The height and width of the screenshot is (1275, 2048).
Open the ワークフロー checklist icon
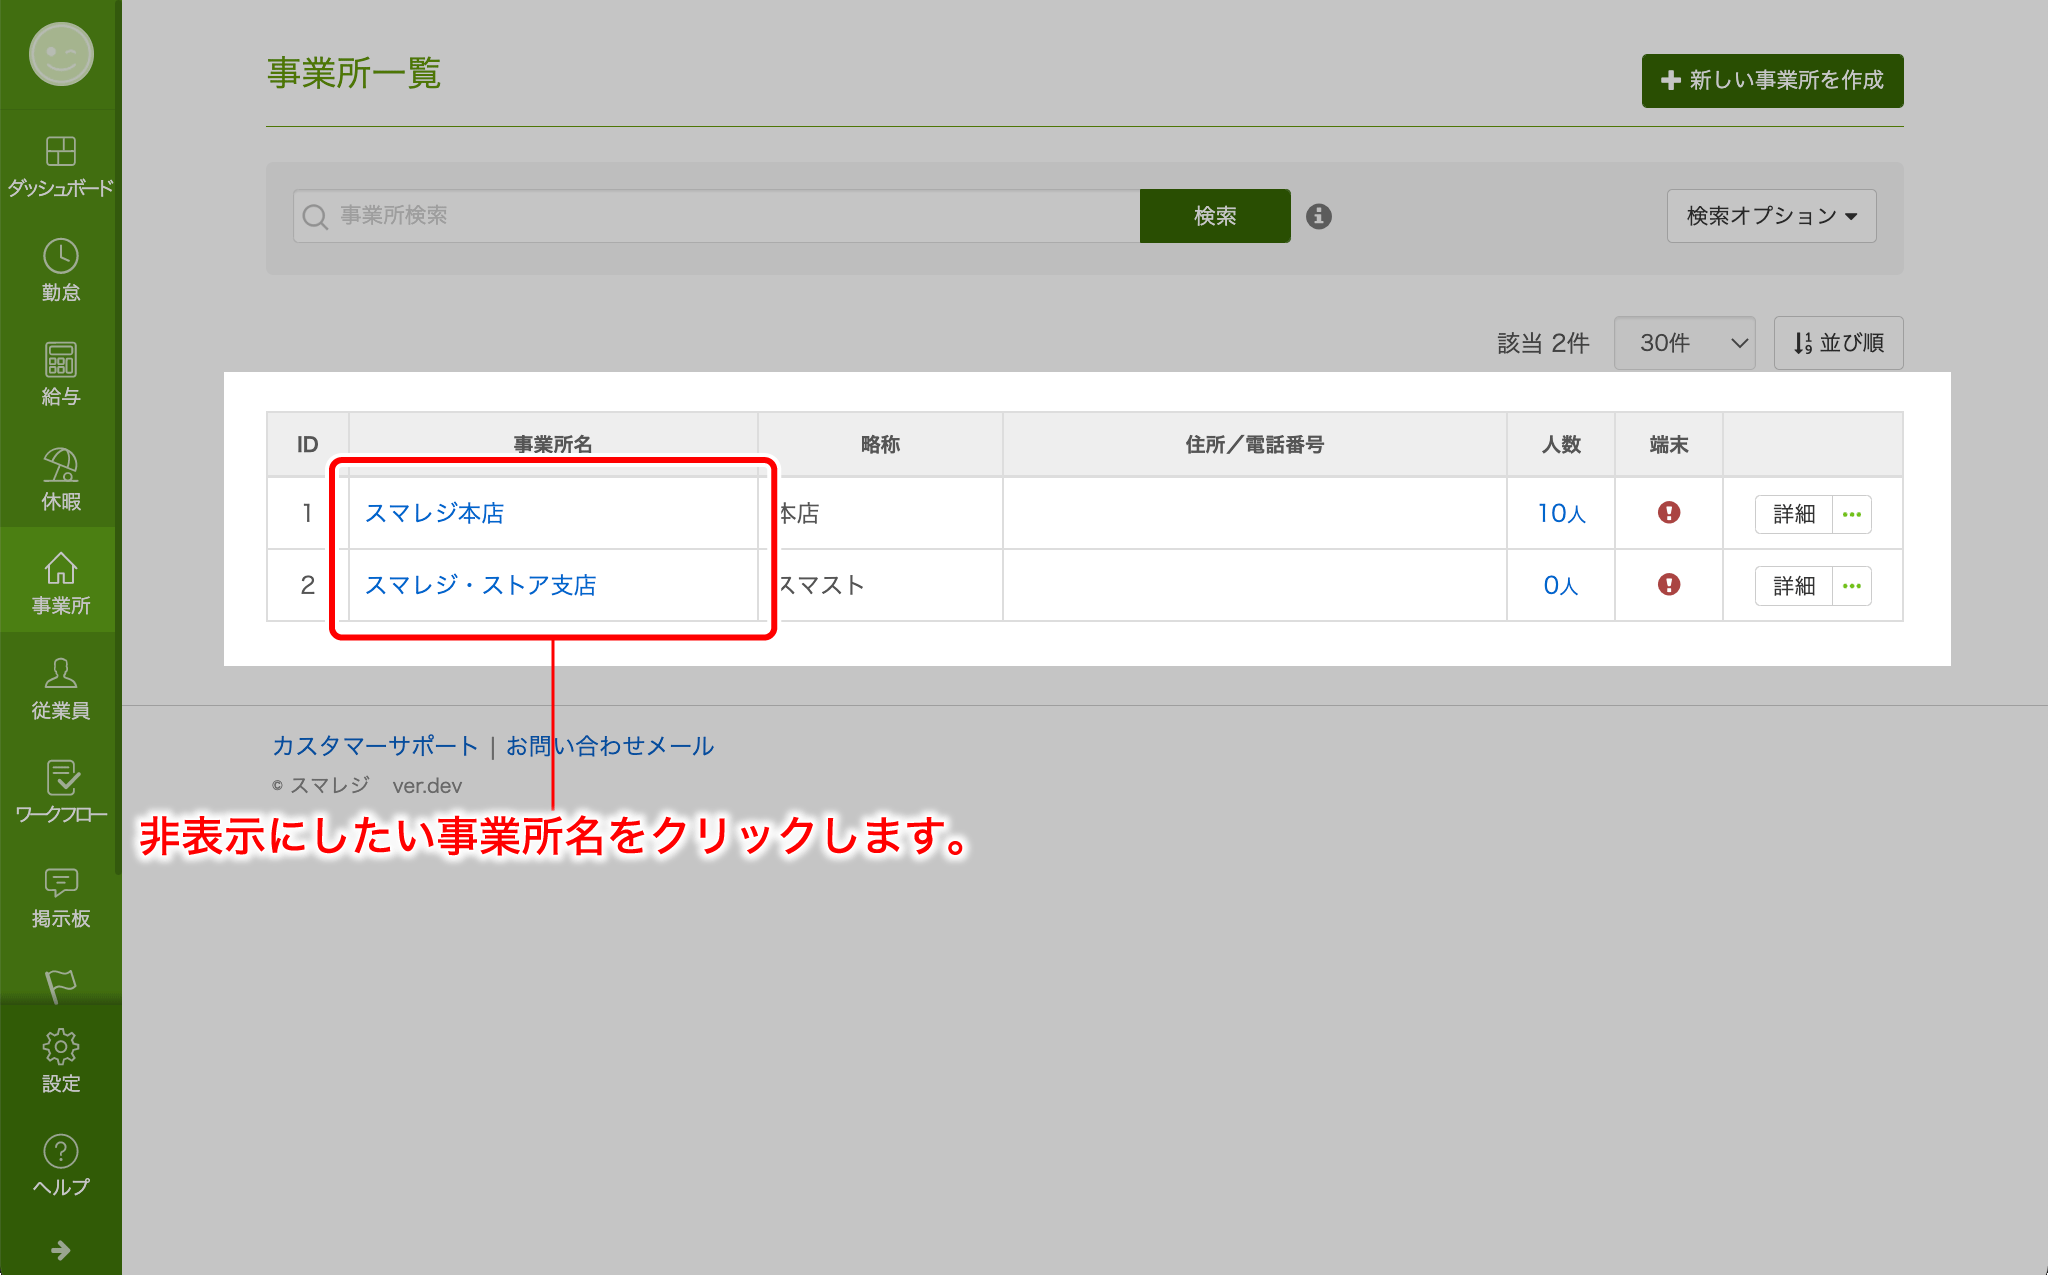pos(61,777)
